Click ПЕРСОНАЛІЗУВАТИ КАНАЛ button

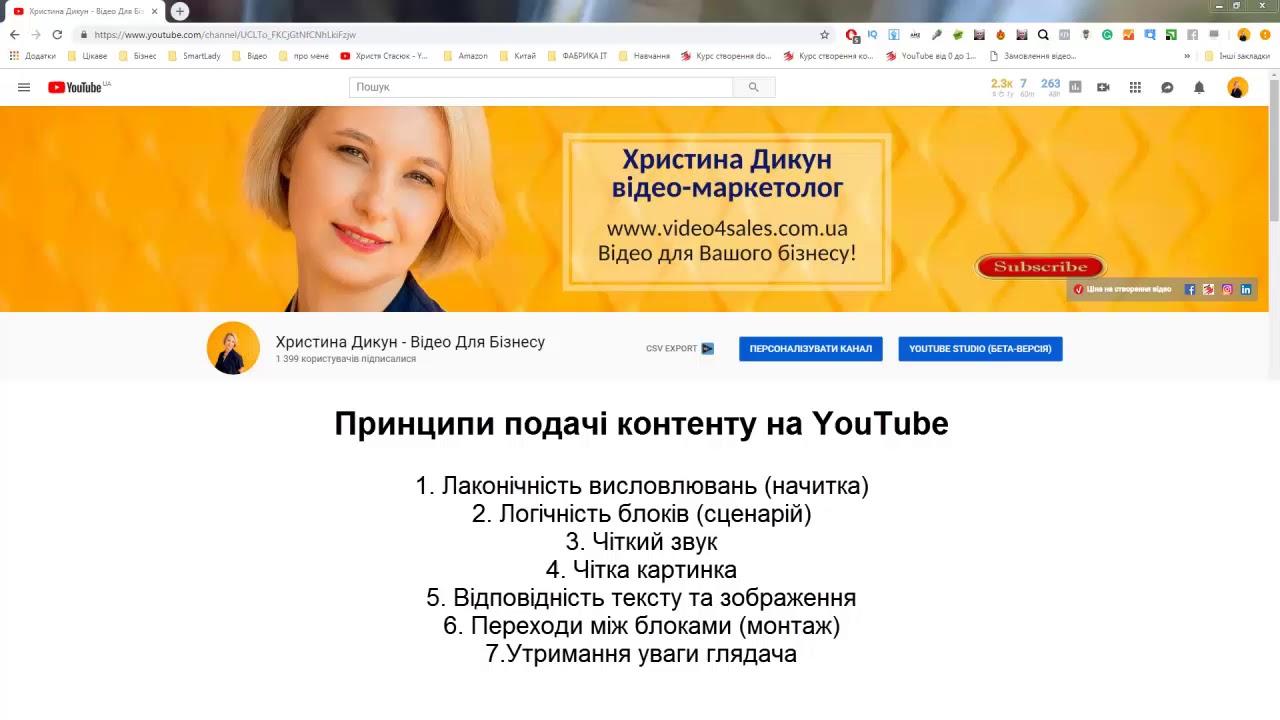pos(811,349)
